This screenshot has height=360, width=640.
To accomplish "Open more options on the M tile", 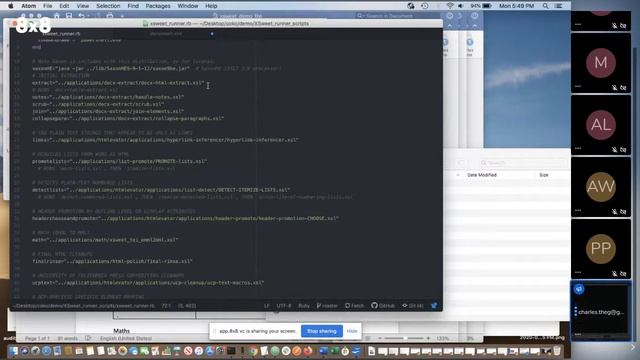I will 578,87.
